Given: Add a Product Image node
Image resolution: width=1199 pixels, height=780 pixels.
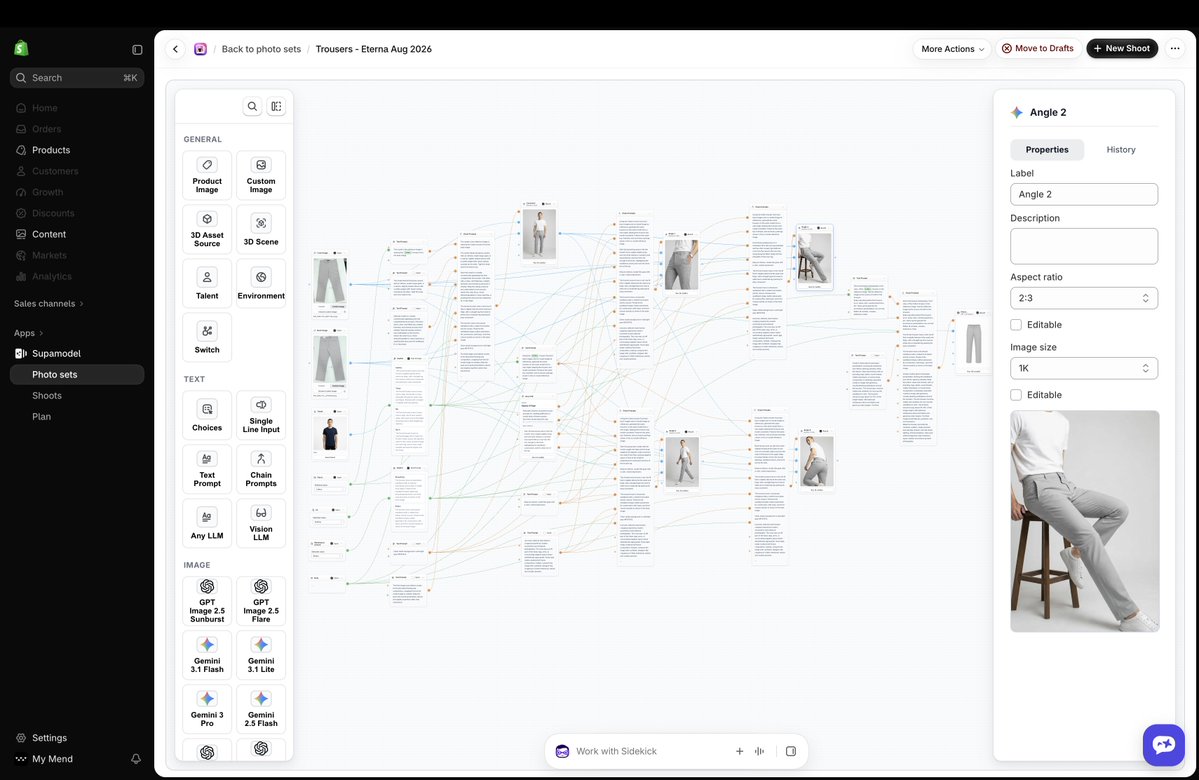Looking at the screenshot, I should [x=206, y=176].
